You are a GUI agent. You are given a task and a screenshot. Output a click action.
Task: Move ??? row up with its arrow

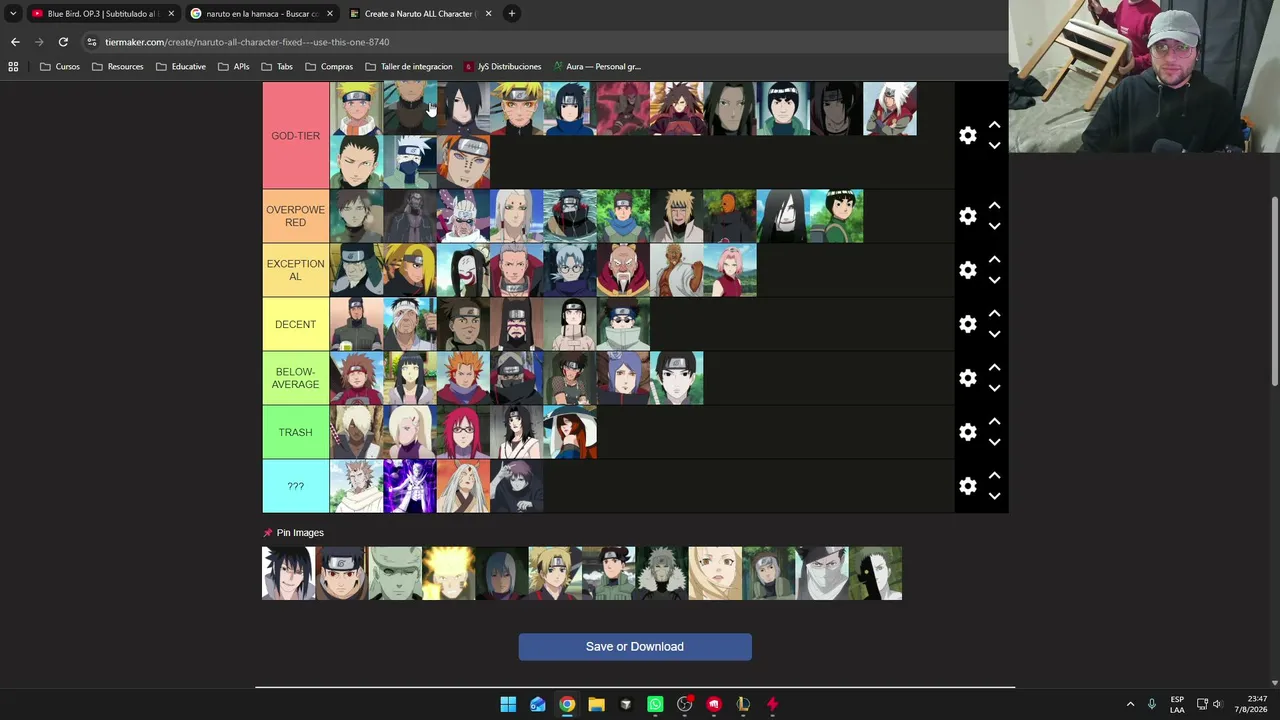point(994,476)
